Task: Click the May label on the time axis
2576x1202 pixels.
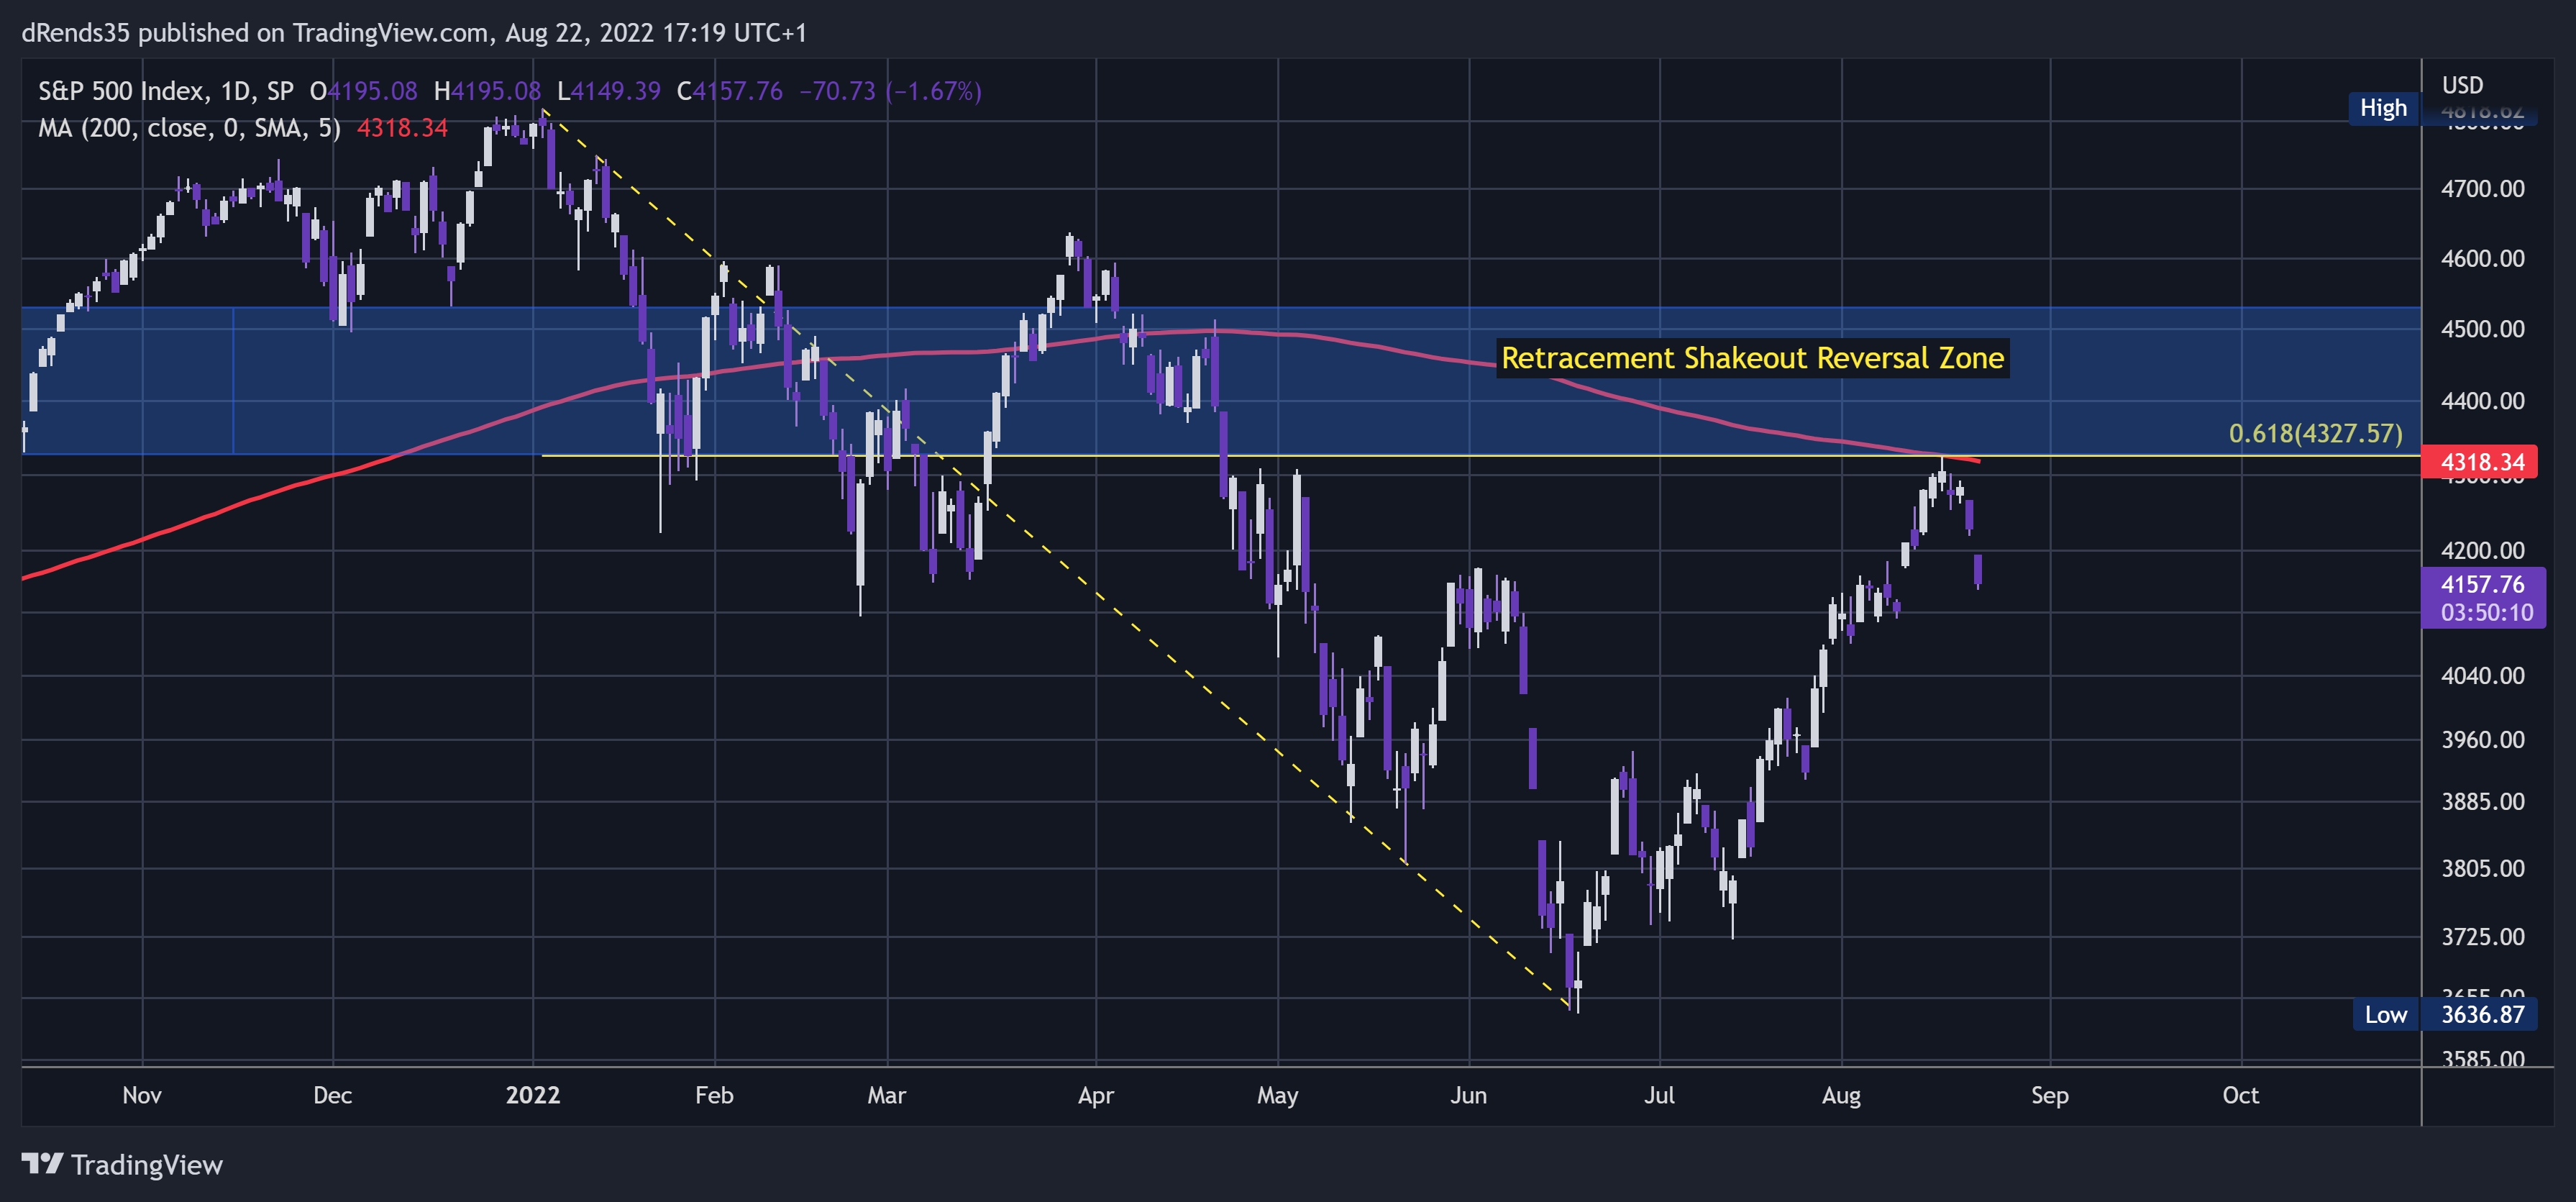Action: 1277,1096
